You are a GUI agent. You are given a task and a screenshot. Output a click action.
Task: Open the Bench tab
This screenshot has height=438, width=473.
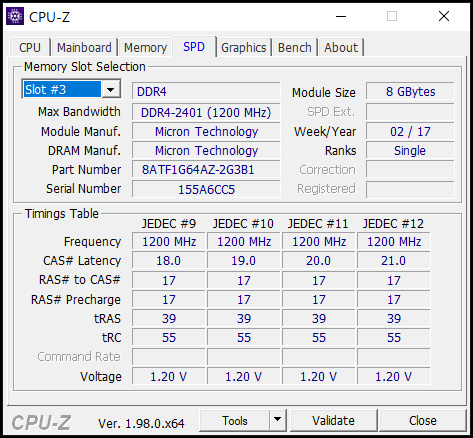295,47
